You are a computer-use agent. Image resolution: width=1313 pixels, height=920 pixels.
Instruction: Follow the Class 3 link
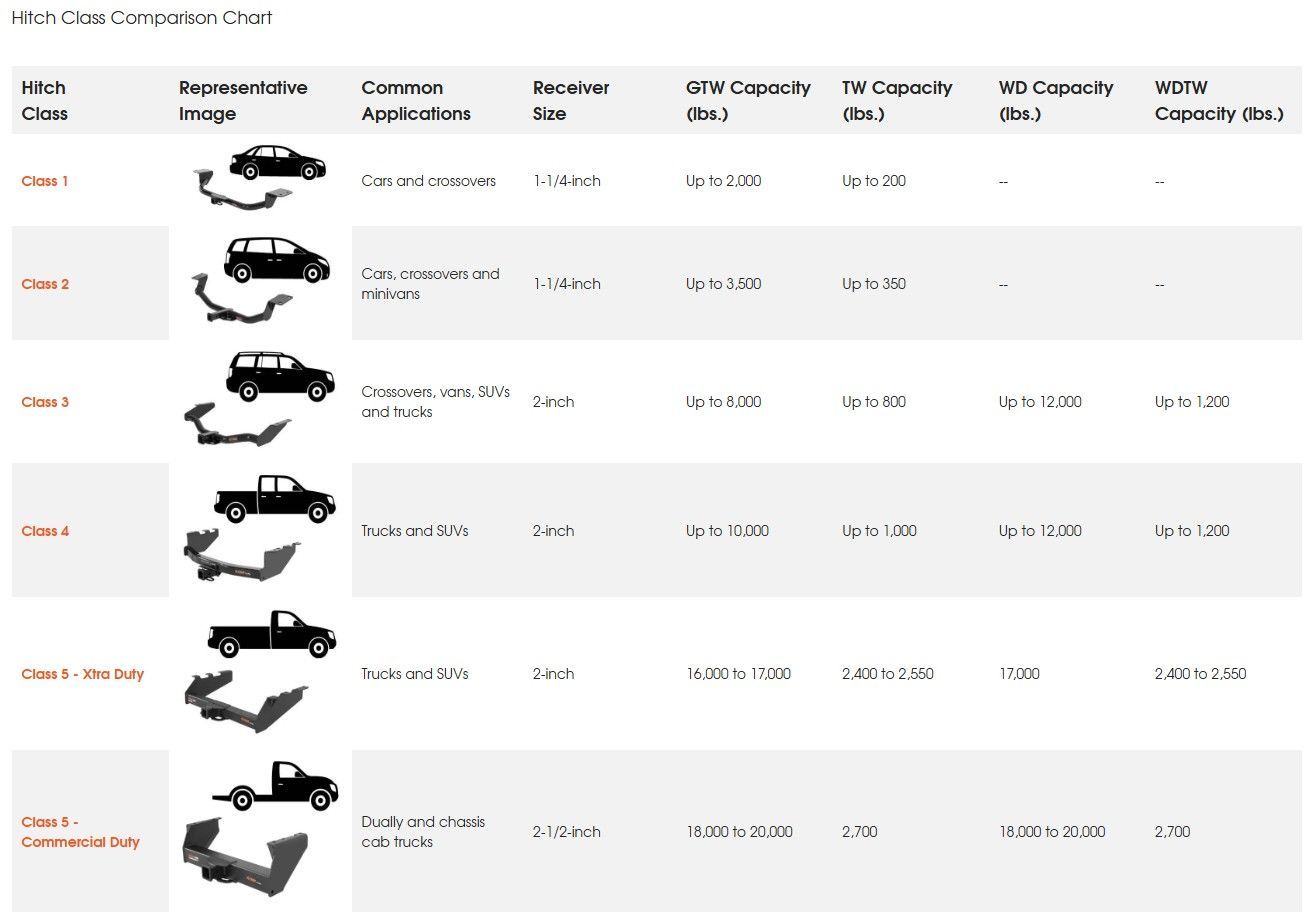pos(45,402)
